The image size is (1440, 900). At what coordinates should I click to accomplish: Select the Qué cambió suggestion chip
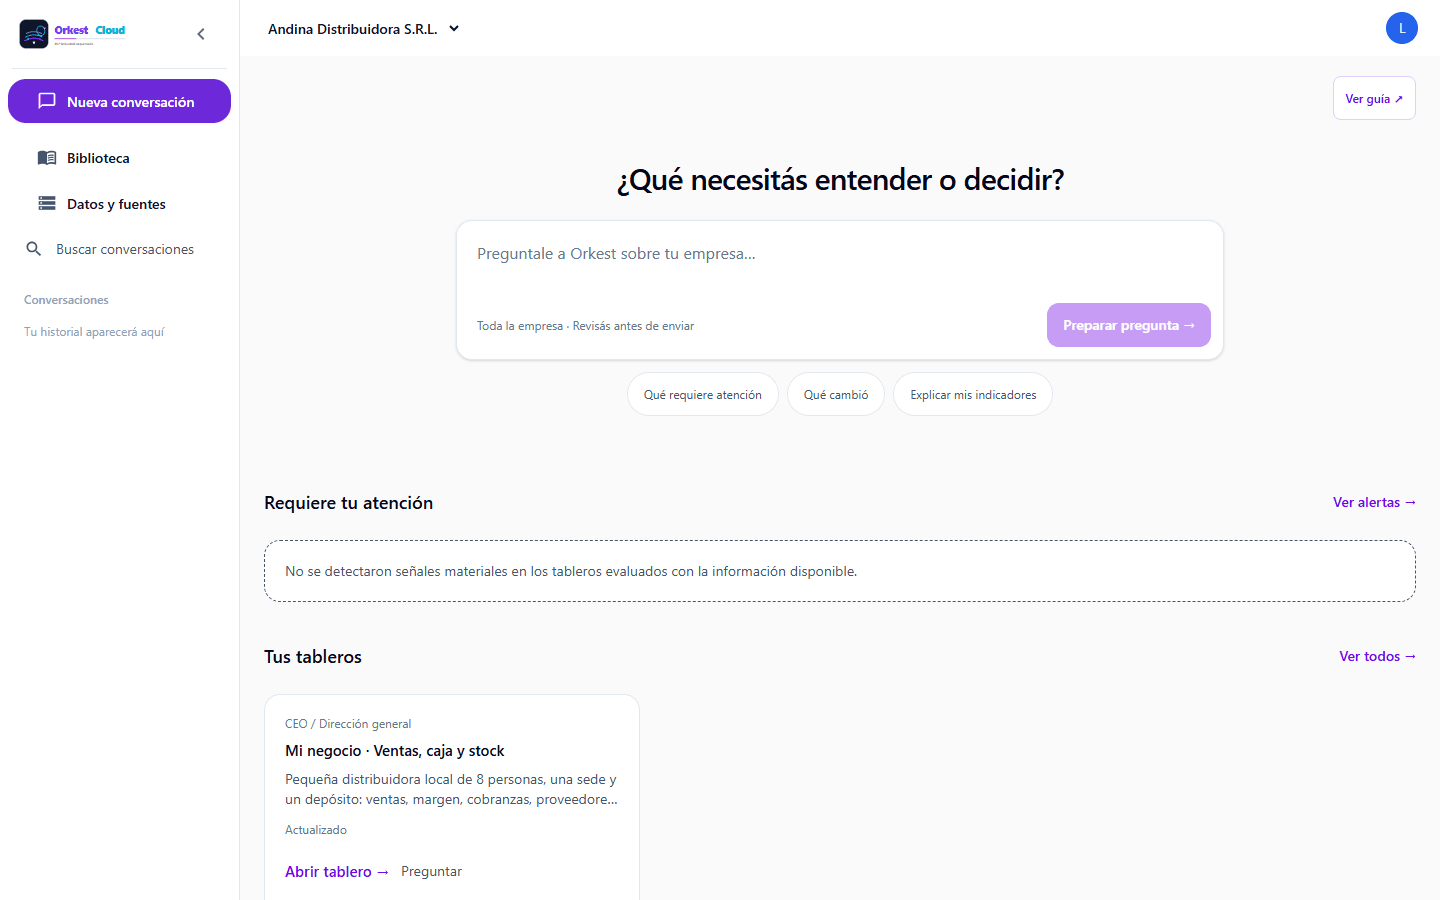tap(836, 395)
